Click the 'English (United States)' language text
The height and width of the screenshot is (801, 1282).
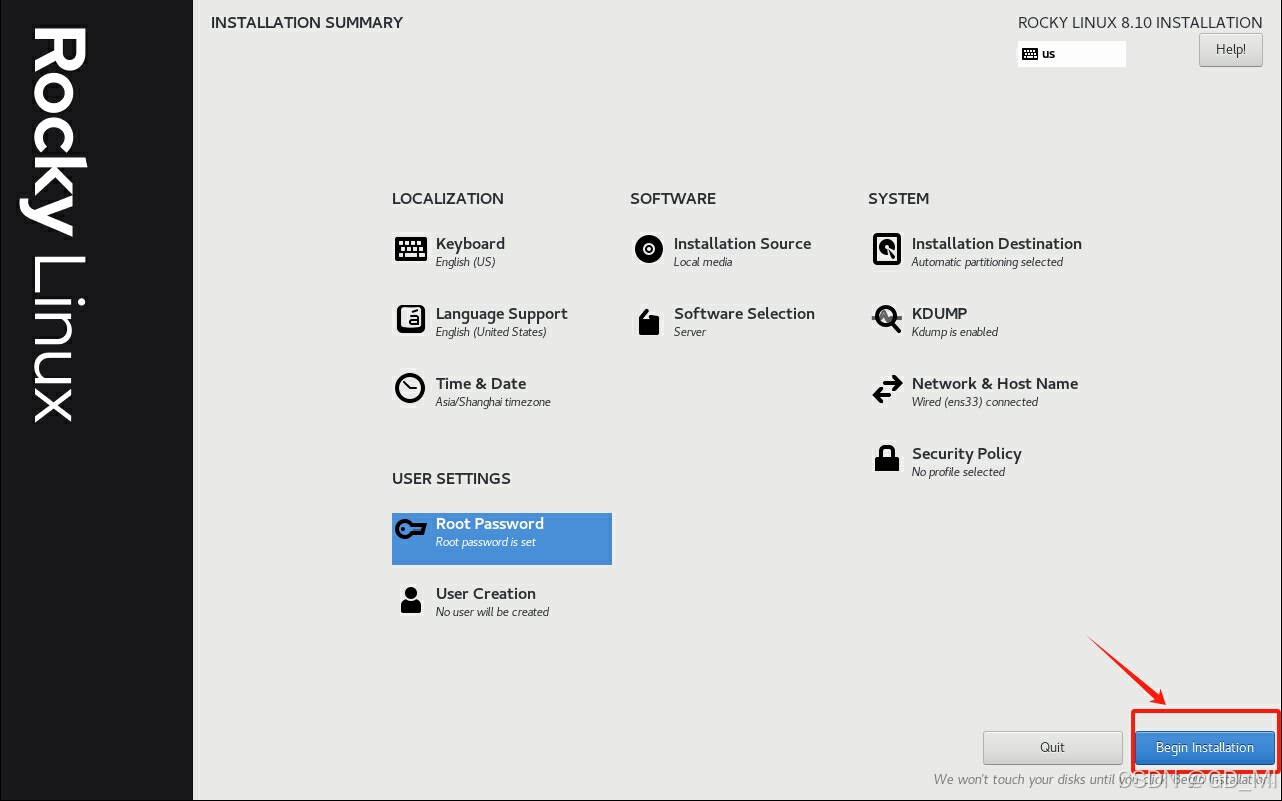491,332
